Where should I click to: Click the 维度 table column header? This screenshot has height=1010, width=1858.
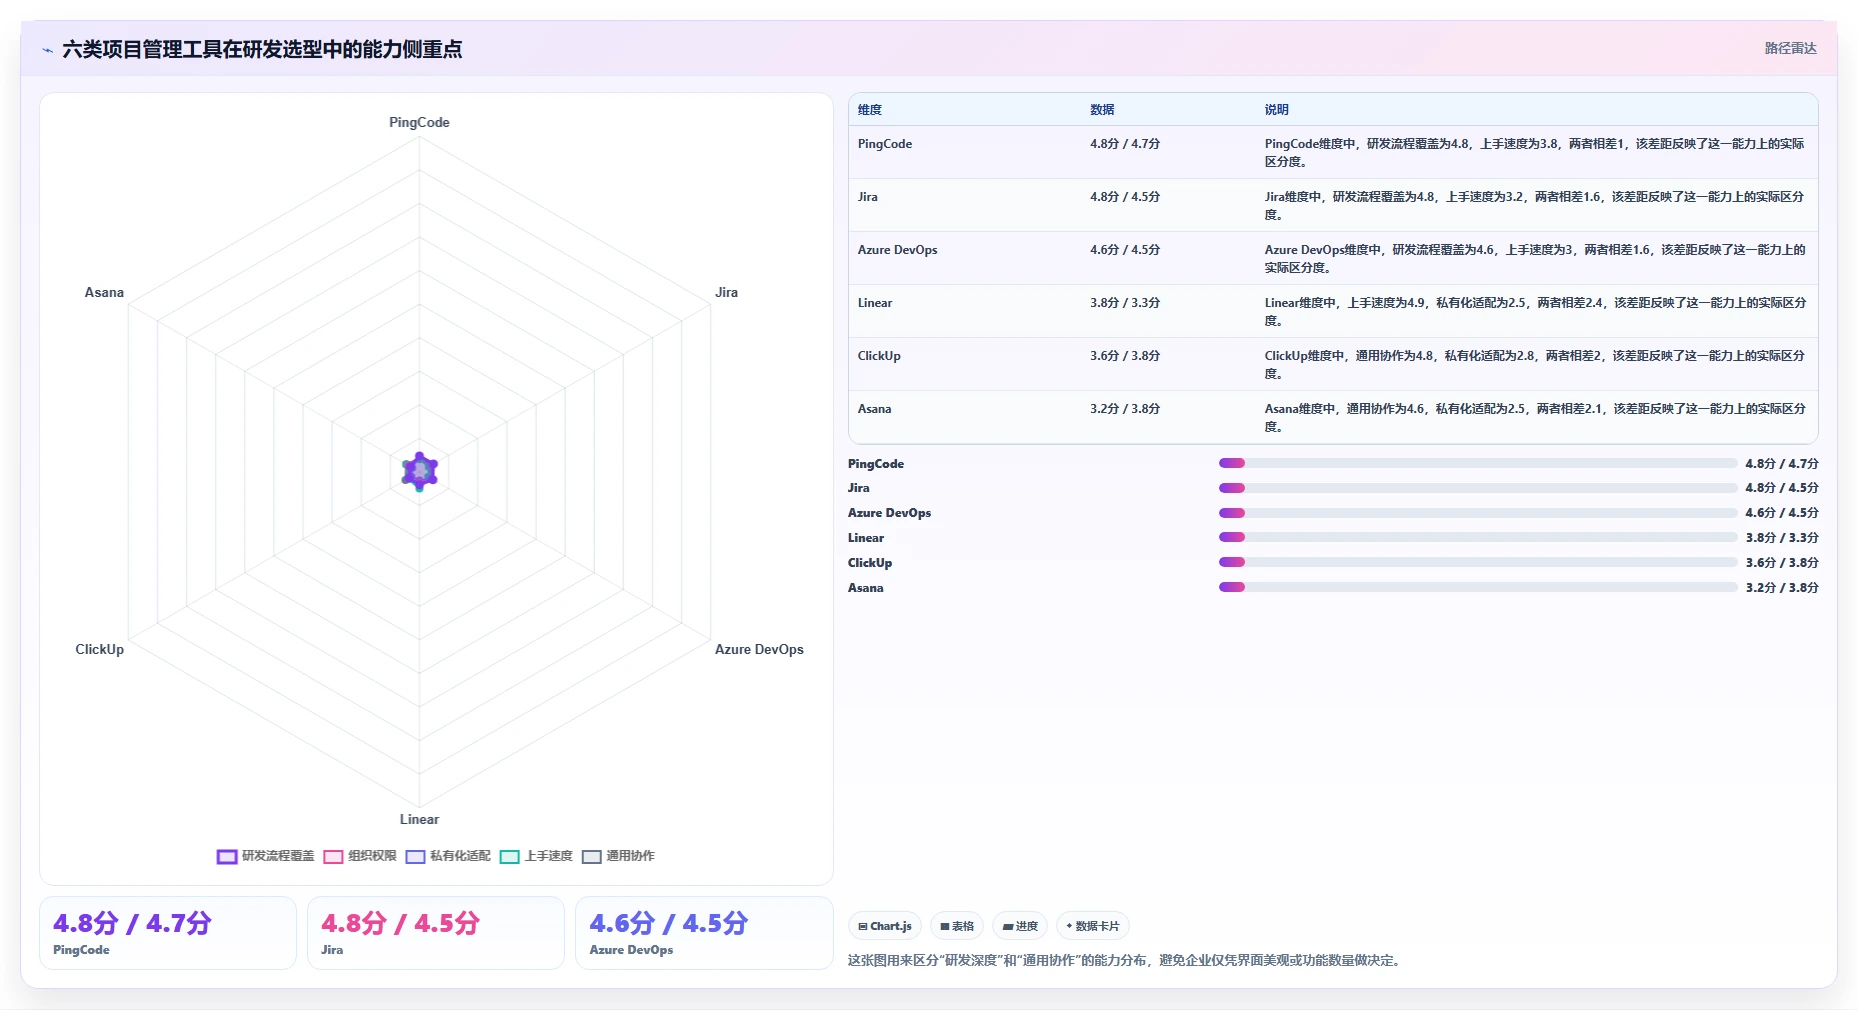(x=870, y=110)
